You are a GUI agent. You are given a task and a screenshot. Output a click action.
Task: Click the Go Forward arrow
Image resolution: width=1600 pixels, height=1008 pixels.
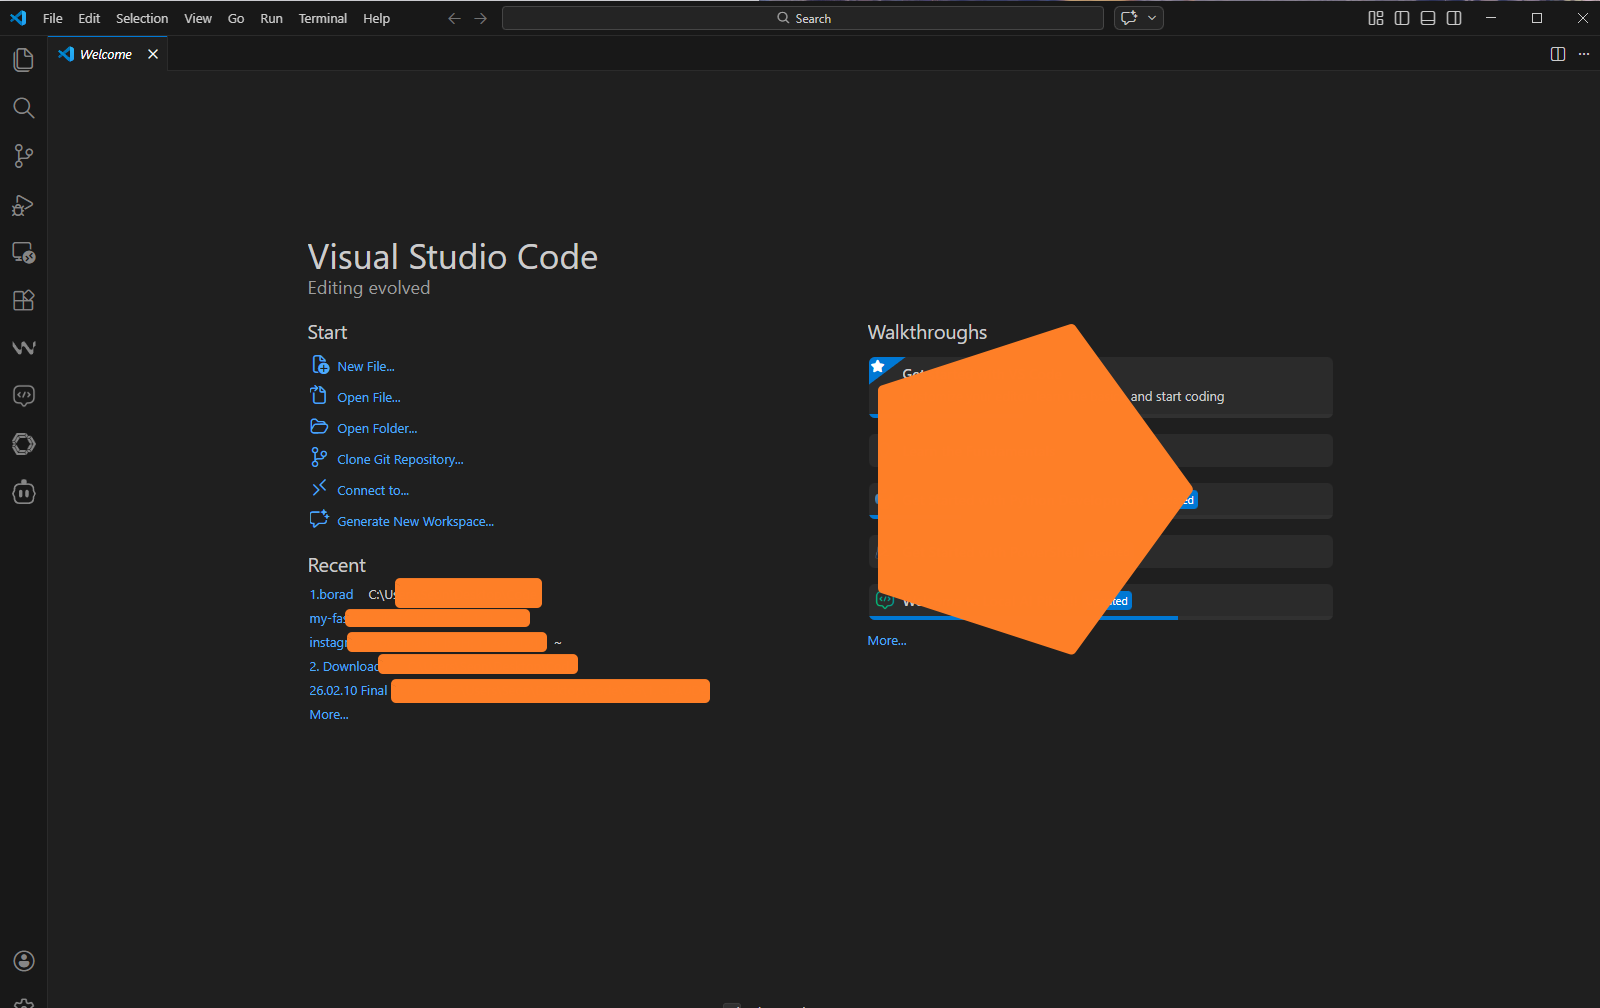pyautogui.click(x=481, y=18)
